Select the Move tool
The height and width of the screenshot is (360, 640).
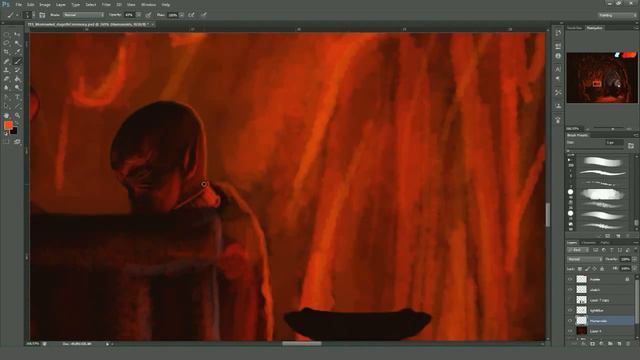17,34
